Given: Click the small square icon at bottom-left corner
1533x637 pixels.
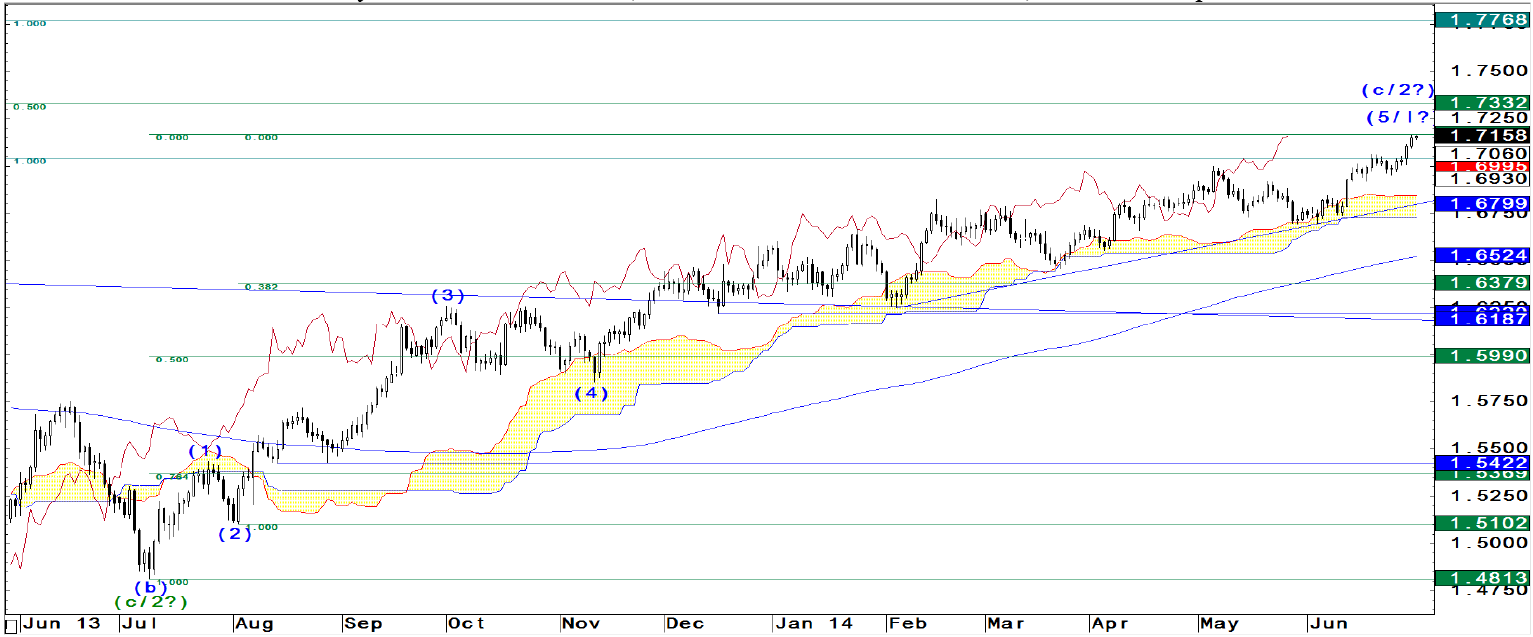Looking at the screenshot, I should (x=10, y=626).
